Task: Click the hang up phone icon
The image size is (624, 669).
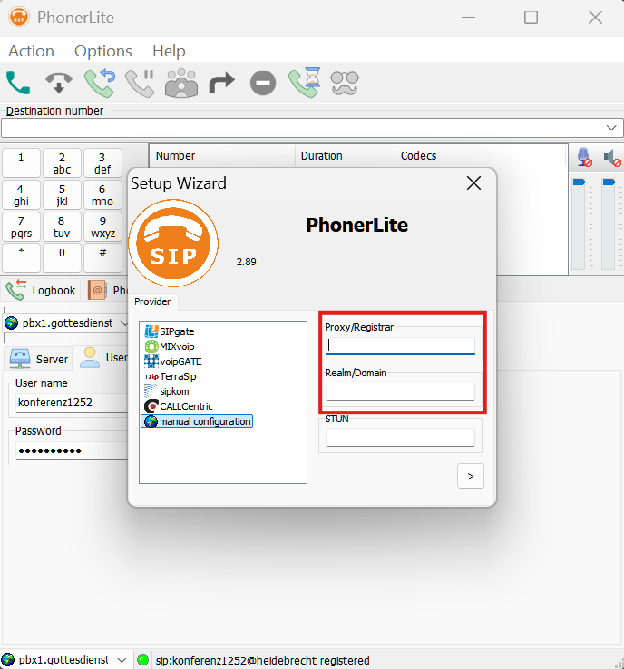Action: 59,82
